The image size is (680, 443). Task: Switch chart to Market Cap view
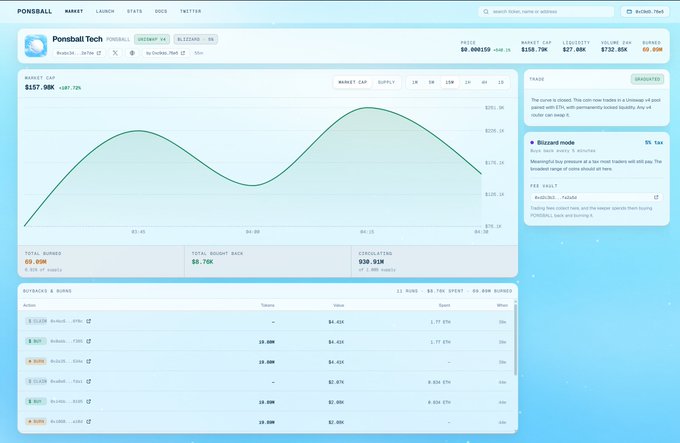click(x=353, y=82)
